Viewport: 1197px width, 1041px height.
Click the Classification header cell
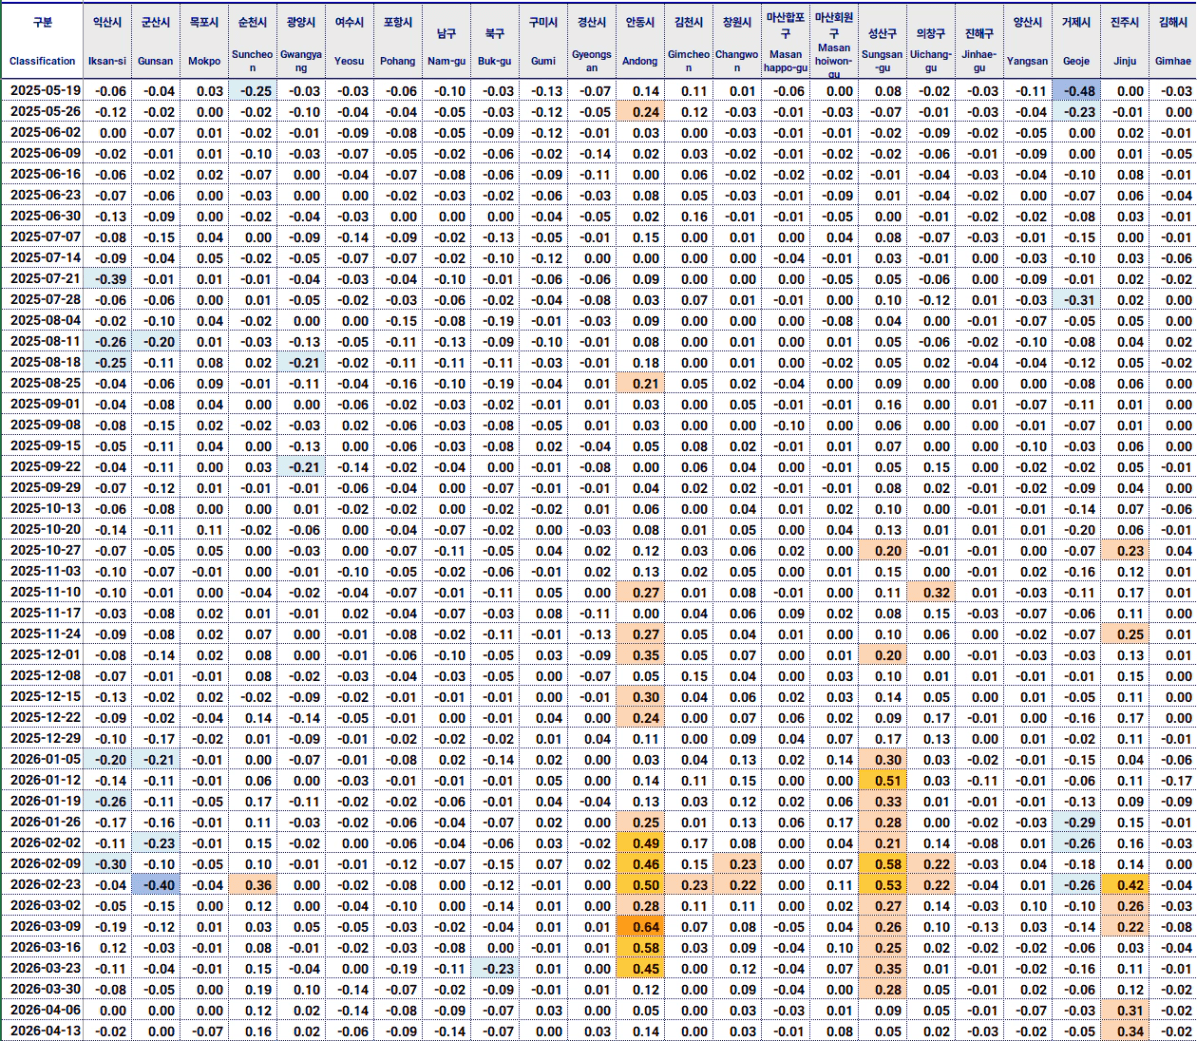click(x=43, y=40)
